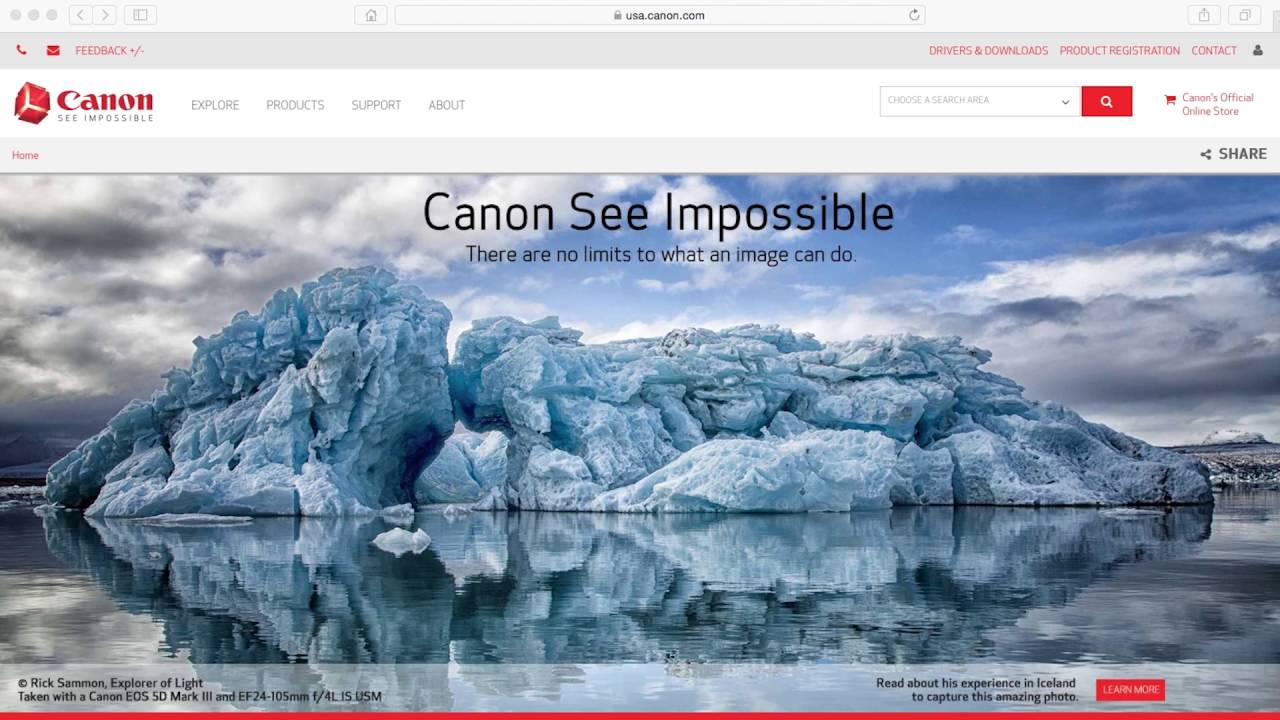Run search with the red magnifier button
This screenshot has height=720, width=1280.
pyautogui.click(x=1106, y=101)
